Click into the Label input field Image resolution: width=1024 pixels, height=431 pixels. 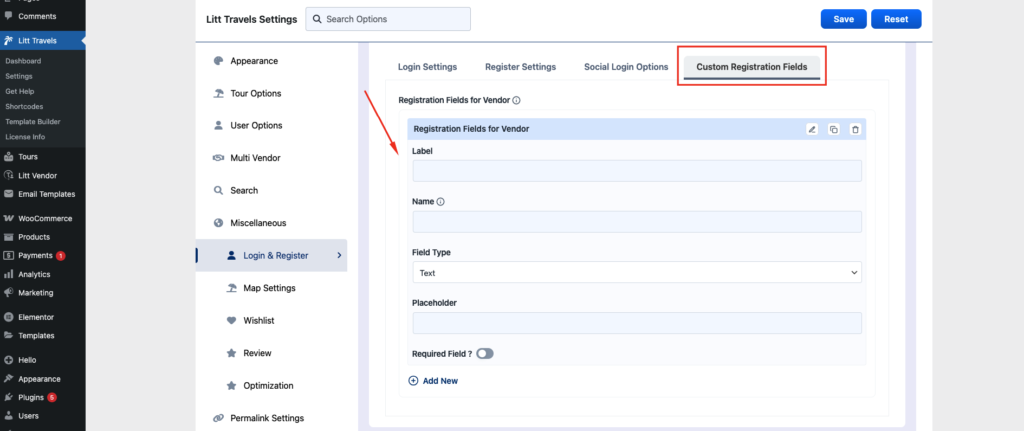click(636, 171)
